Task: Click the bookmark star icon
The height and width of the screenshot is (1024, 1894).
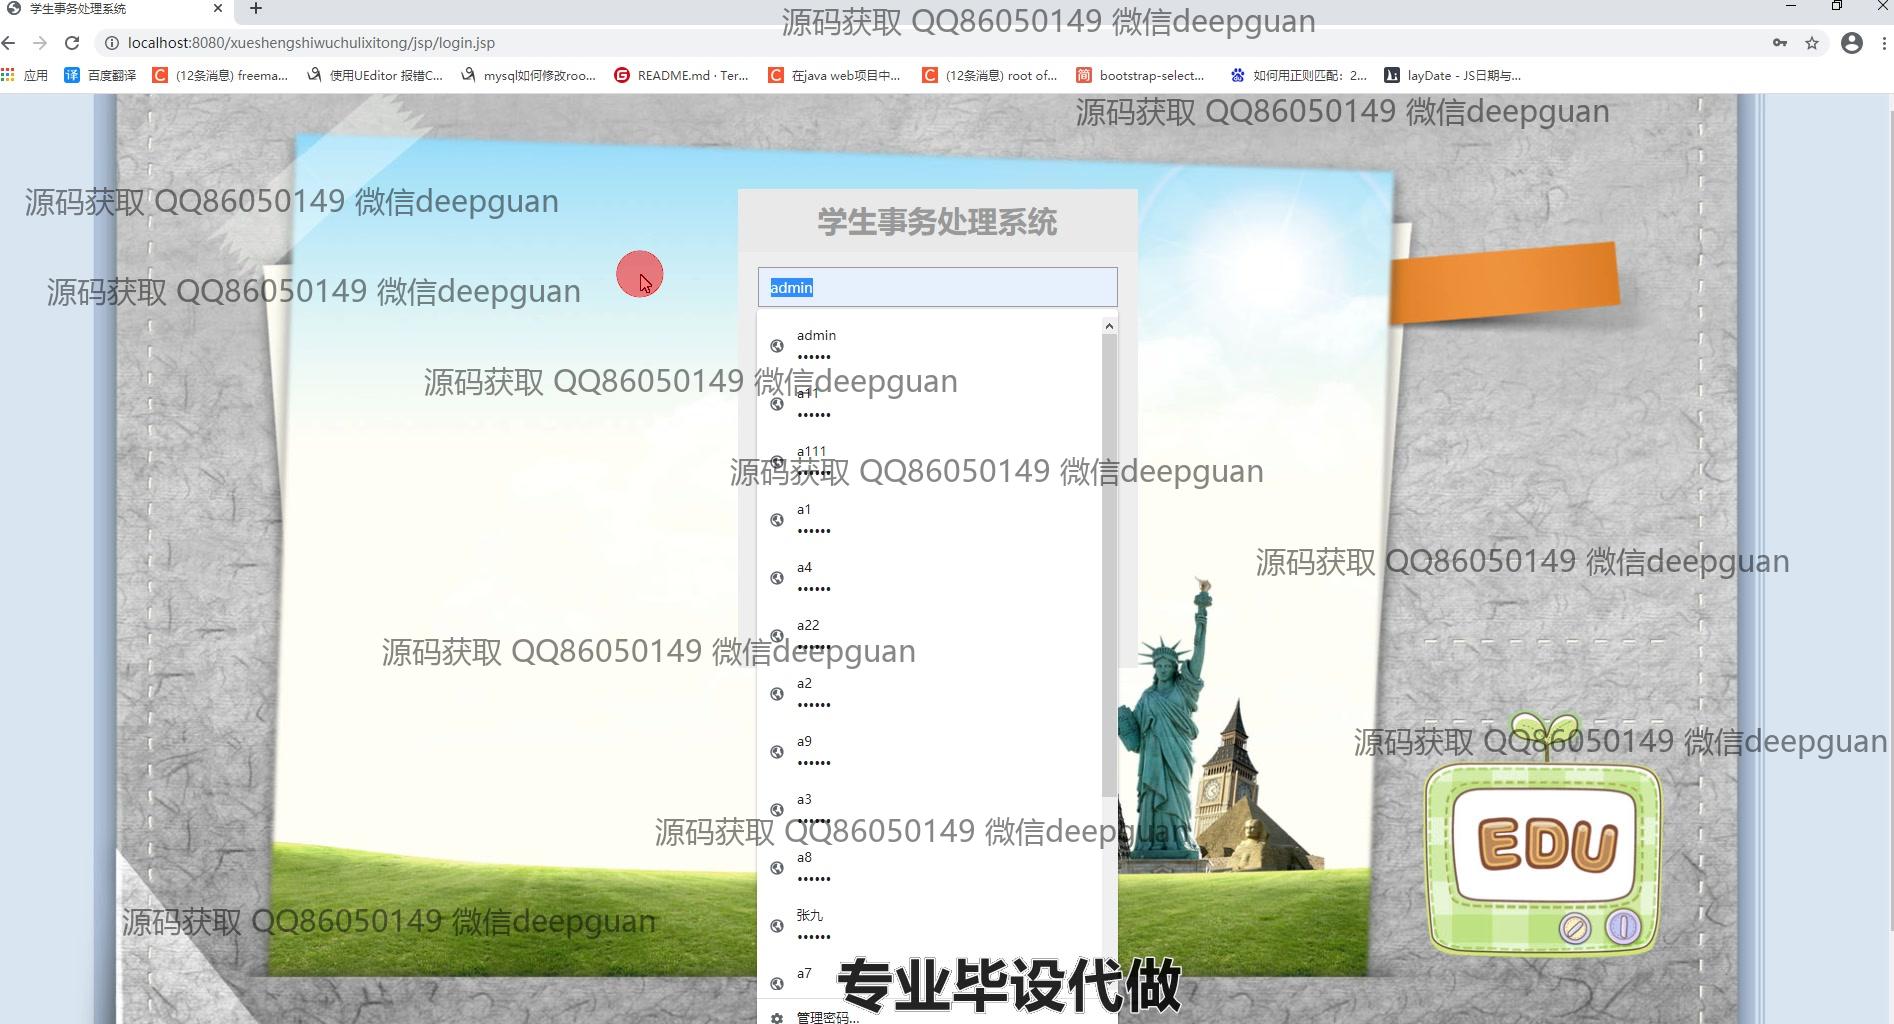Action: click(1811, 43)
